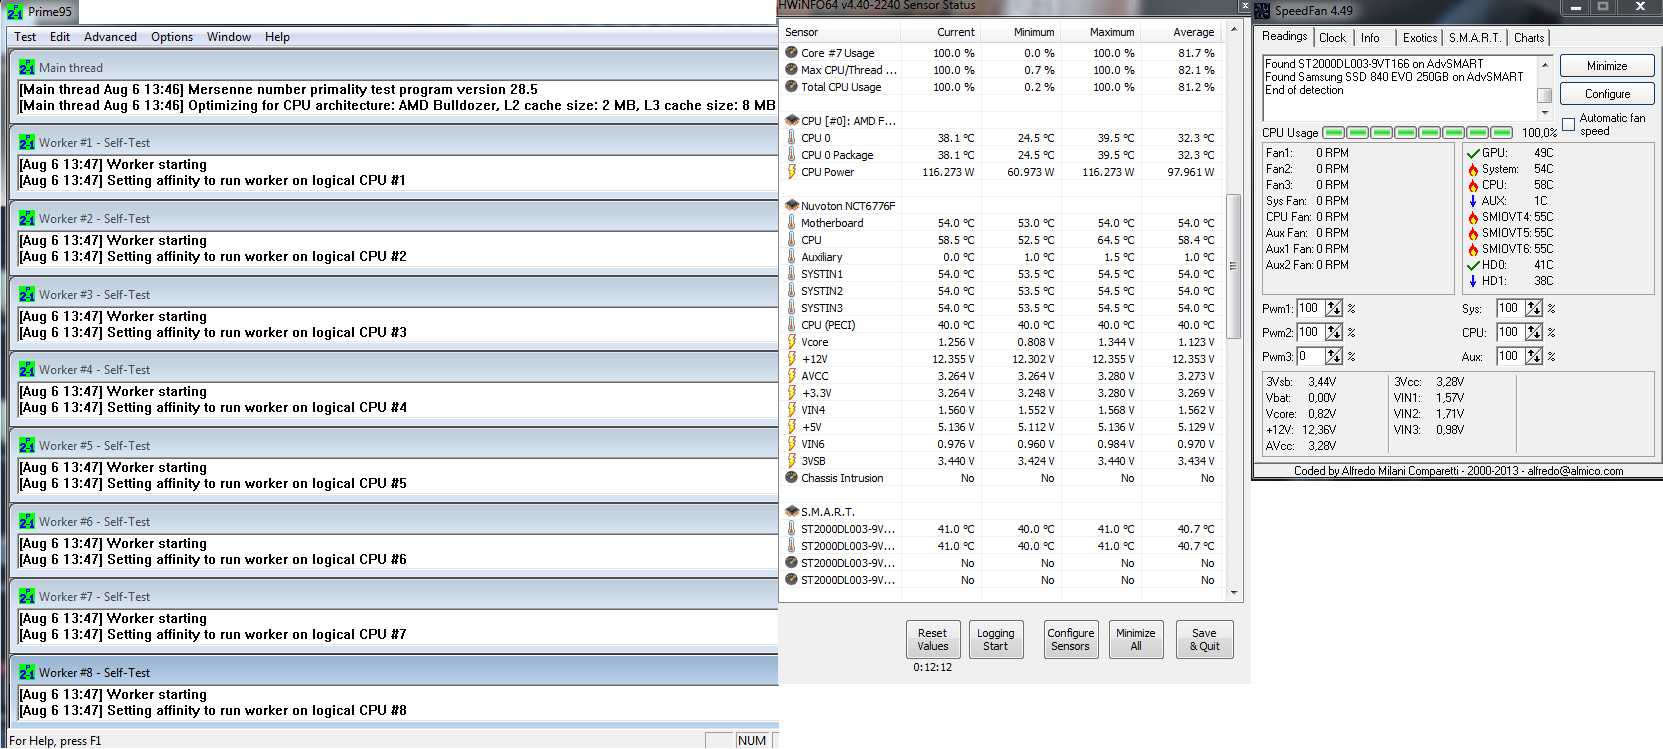Click the Configure button in SpeedFan
Viewport: 1663px width, 749px height.
pos(1607,94)
